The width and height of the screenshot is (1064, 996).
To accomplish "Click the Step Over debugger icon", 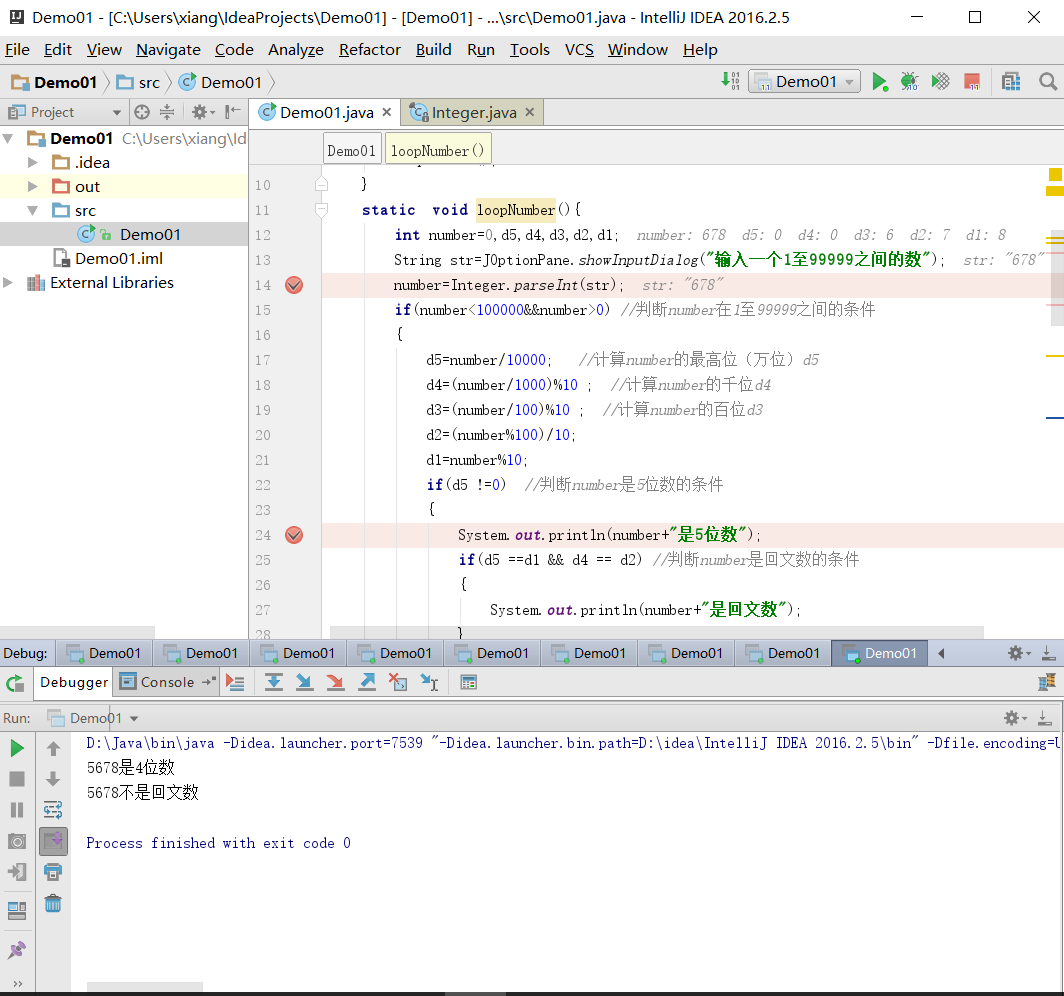I will click(x=273, y=682).
